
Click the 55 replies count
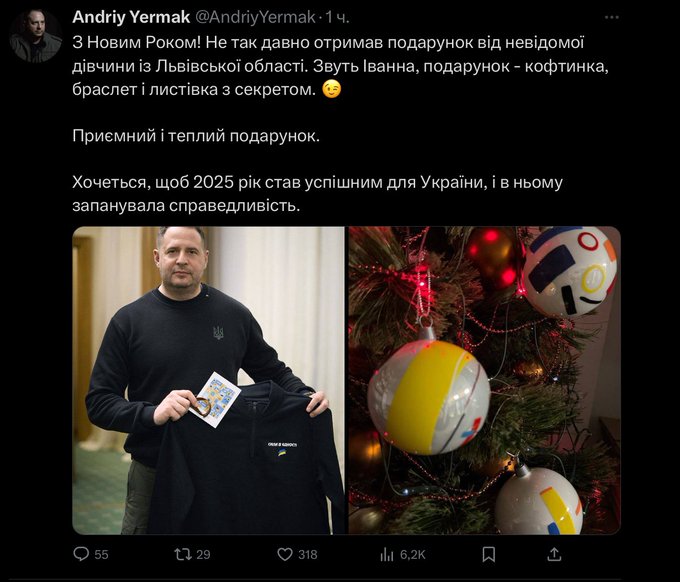tap(101, 554)
